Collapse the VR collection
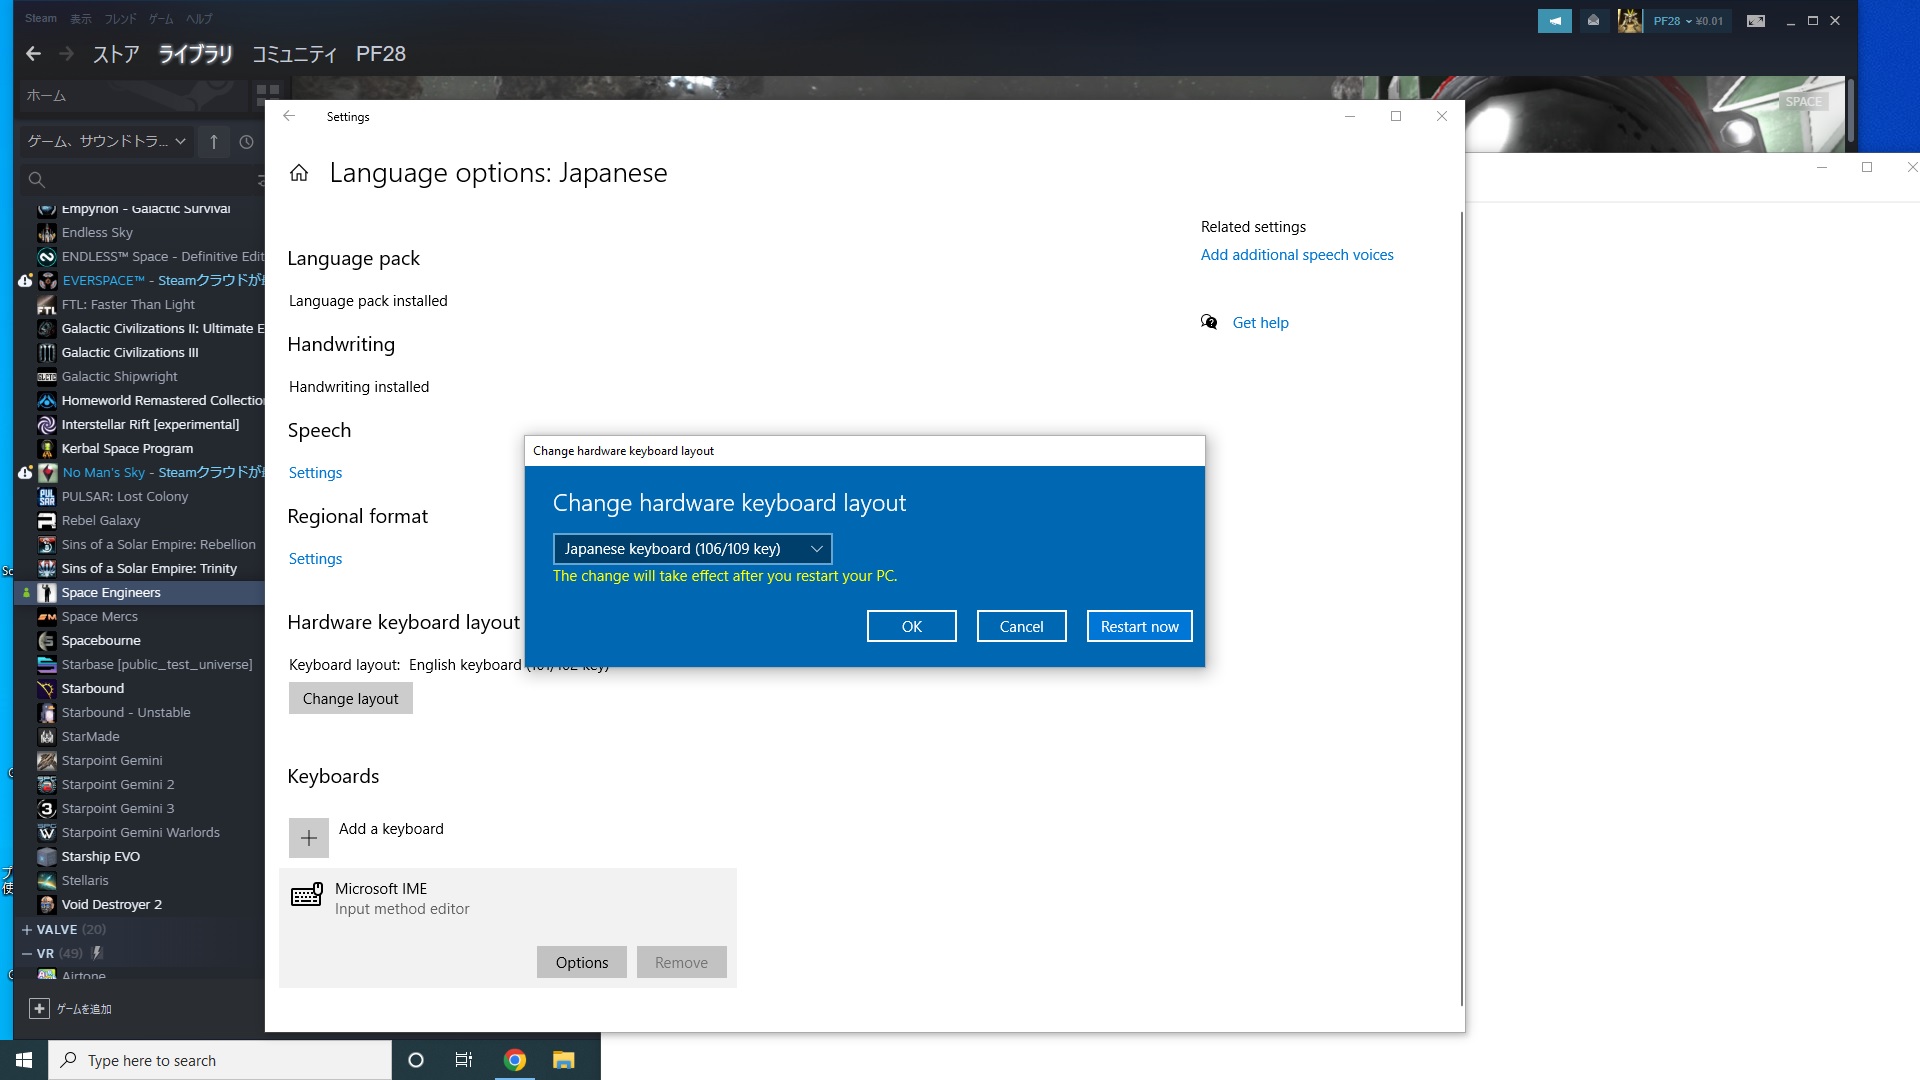1920x1080 pixels. pos(27,953)
